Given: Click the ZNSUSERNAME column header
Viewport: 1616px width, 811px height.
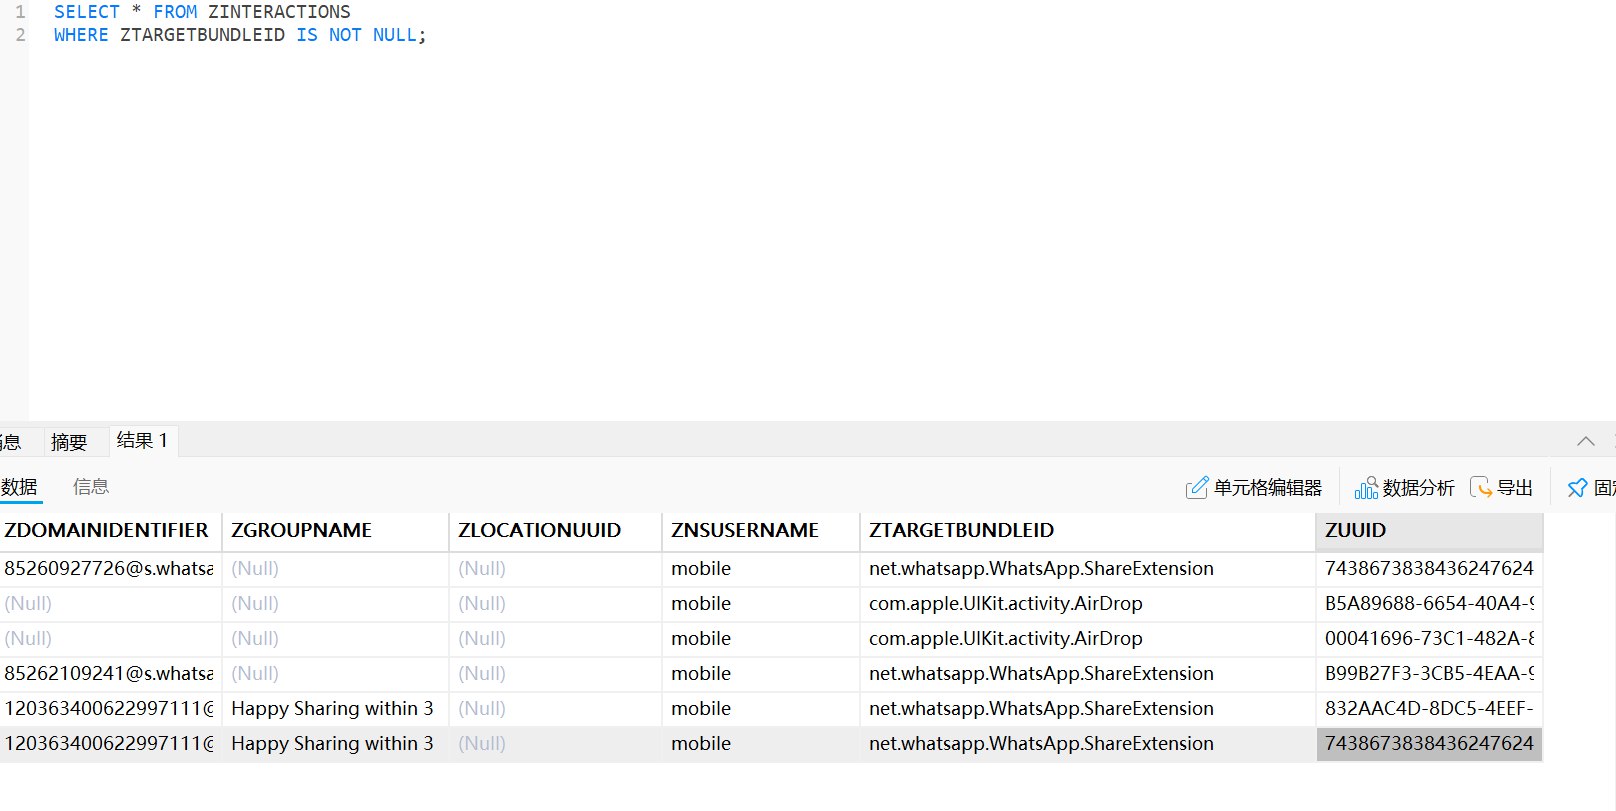Looking at the screenshot, I should [x=744, y=531].
